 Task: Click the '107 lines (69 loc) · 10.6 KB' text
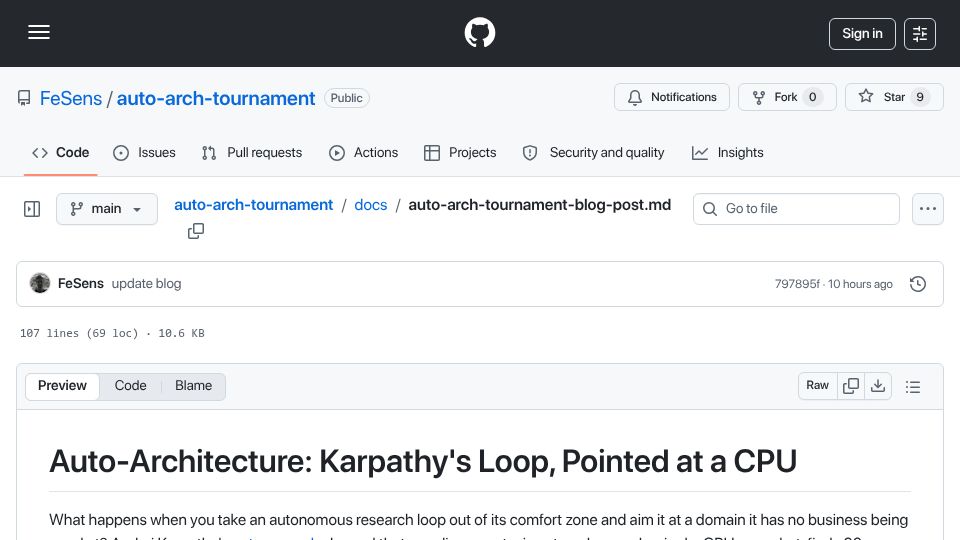[x=112, y=333]
